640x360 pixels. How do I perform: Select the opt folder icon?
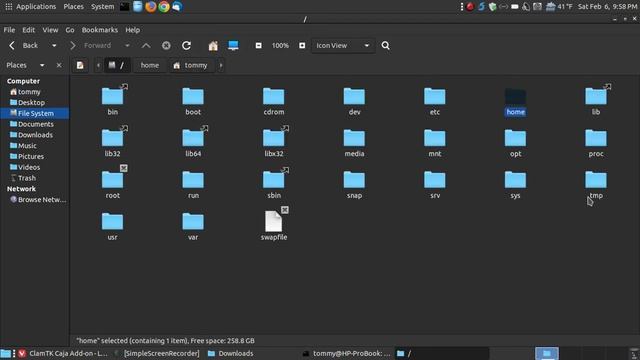tap(516, 138)
